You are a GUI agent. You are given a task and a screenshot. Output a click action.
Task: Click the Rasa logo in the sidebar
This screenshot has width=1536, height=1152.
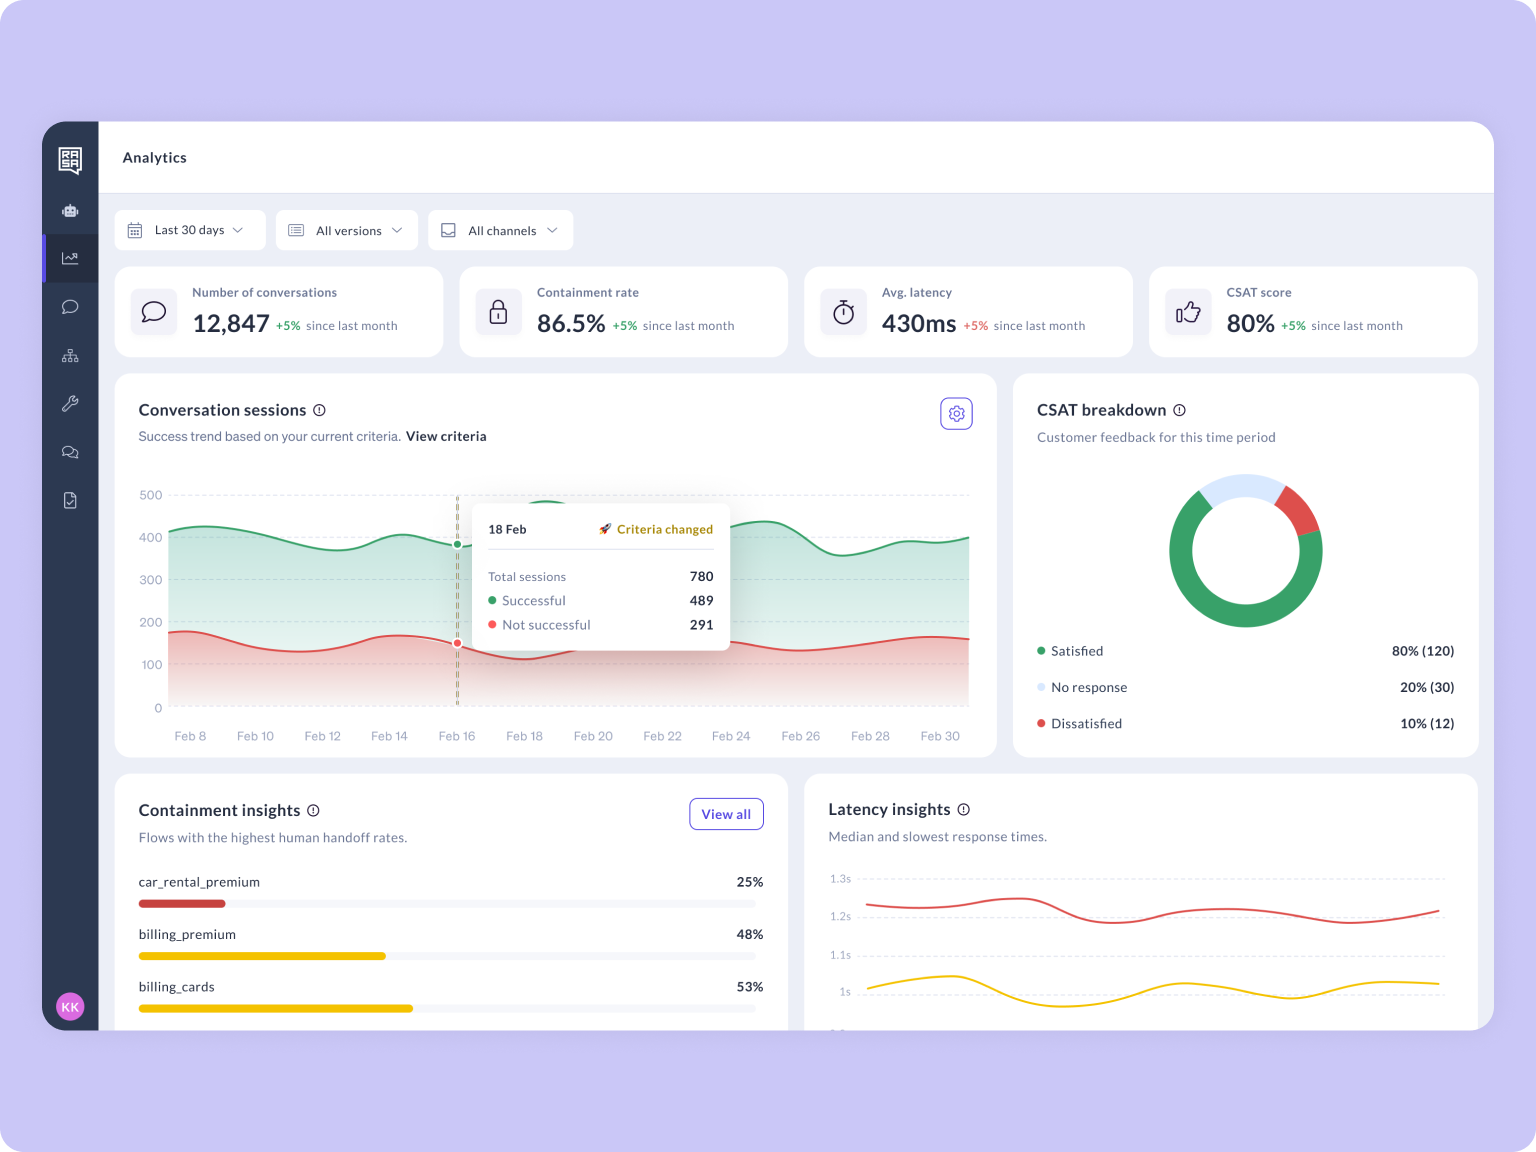point(70,160)
